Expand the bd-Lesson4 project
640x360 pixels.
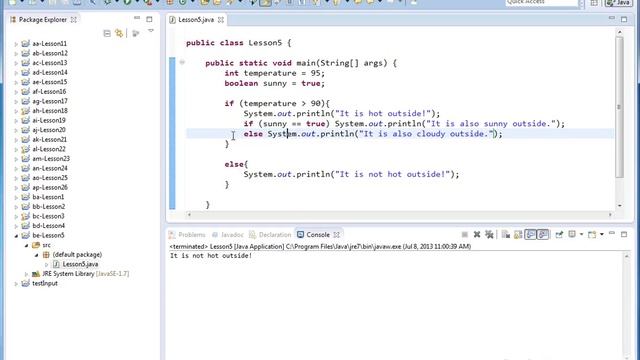click(16, 226)
